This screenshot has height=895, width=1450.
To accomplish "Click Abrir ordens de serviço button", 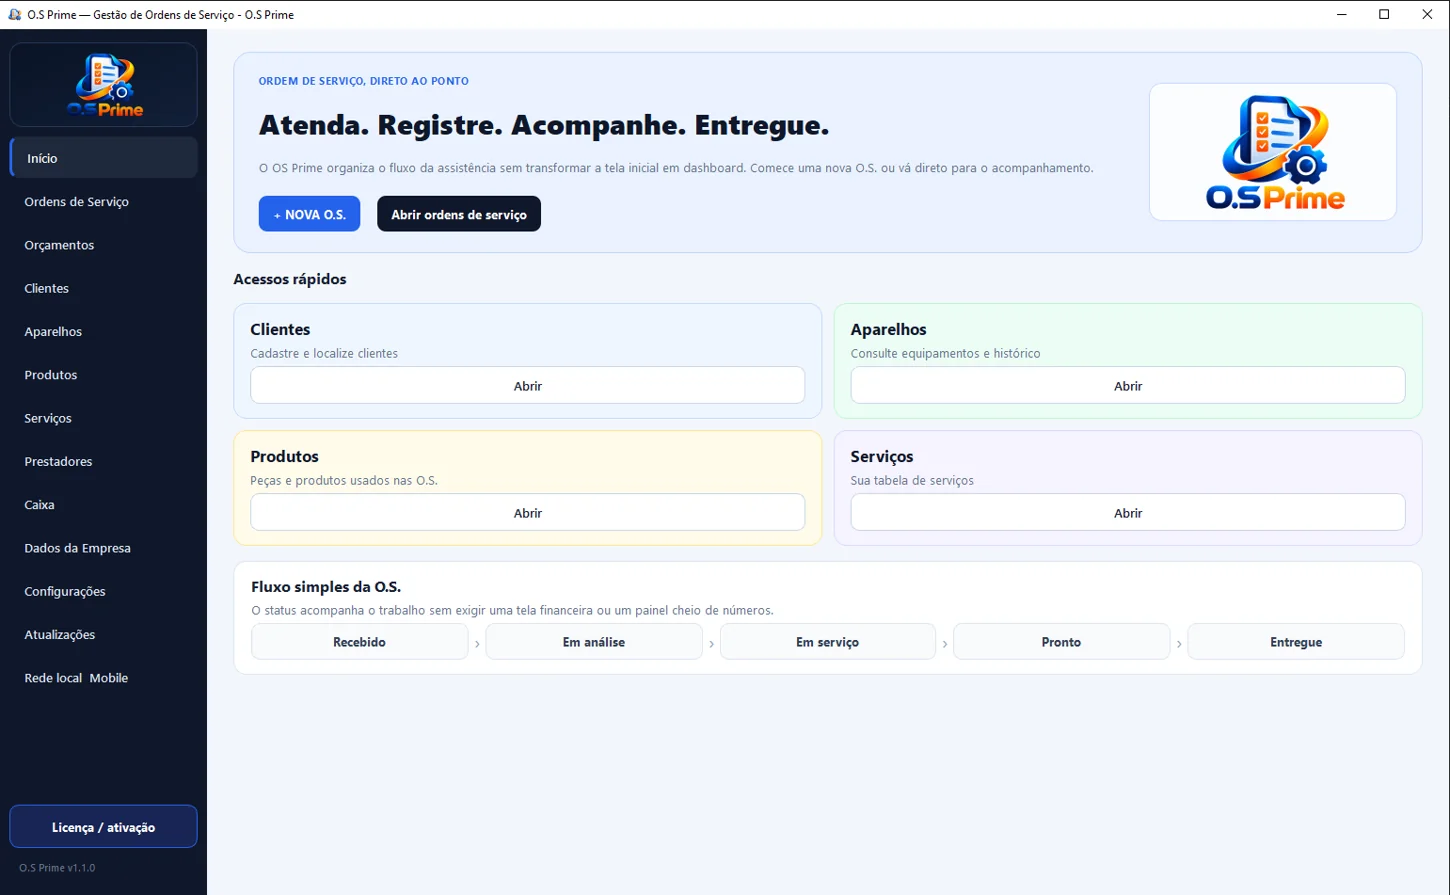I will pos(459,214).
